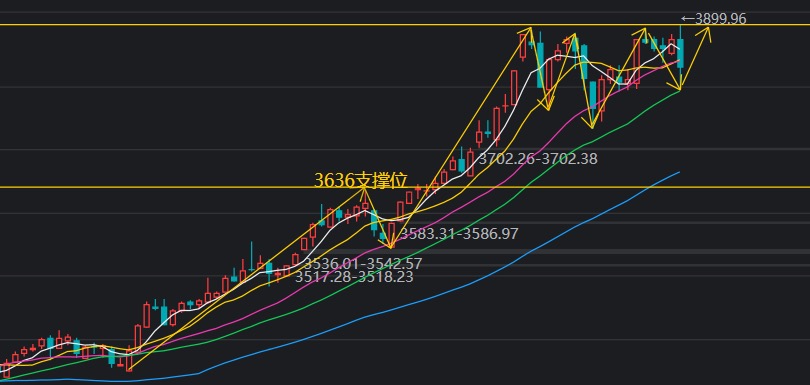Click the first red candlestick at bottom left

(x=6, y=369)
